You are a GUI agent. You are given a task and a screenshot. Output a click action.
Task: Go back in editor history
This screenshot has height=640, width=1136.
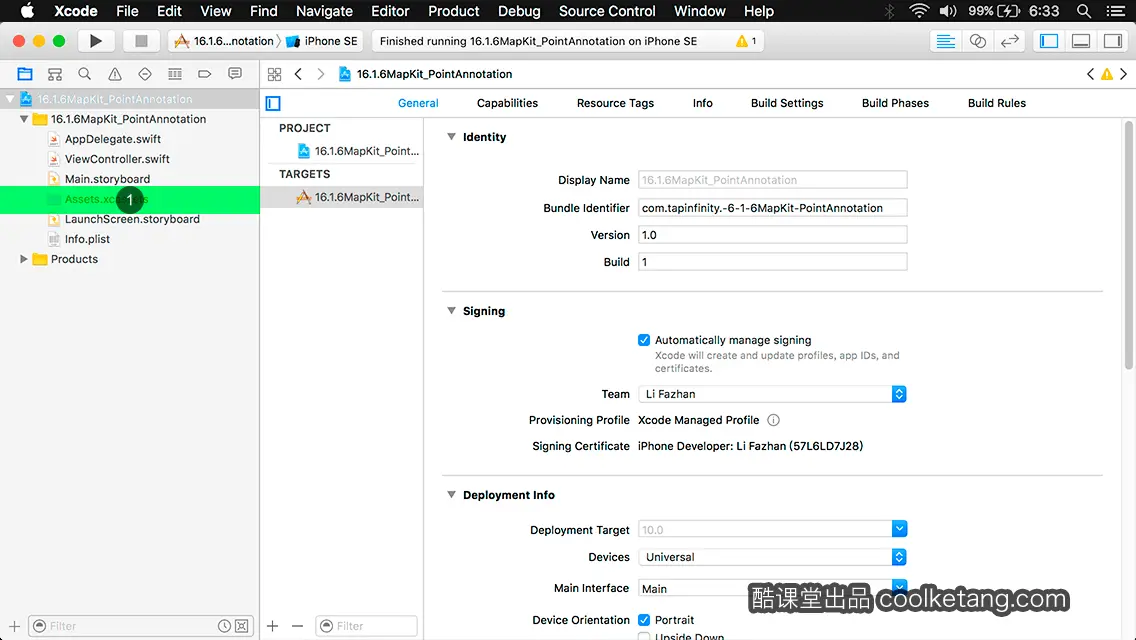pos(298,74)
